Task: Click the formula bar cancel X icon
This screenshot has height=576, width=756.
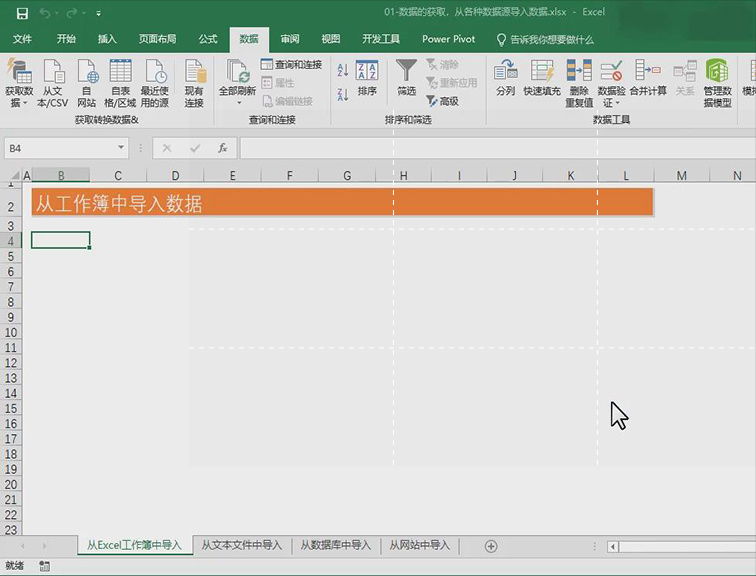Action: coord(167,148)
